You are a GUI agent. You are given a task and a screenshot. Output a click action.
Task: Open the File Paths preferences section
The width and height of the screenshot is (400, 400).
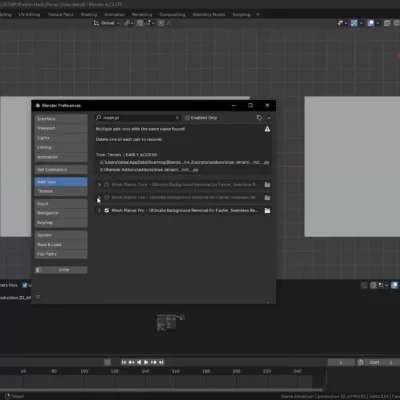click(x=61, y=254)
